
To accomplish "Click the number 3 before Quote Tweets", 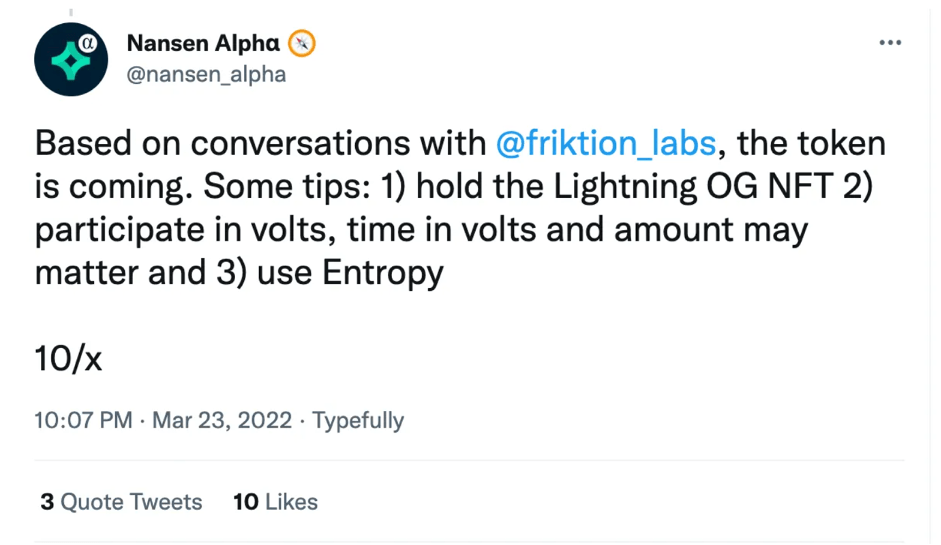I will click(x=47, y=501).
